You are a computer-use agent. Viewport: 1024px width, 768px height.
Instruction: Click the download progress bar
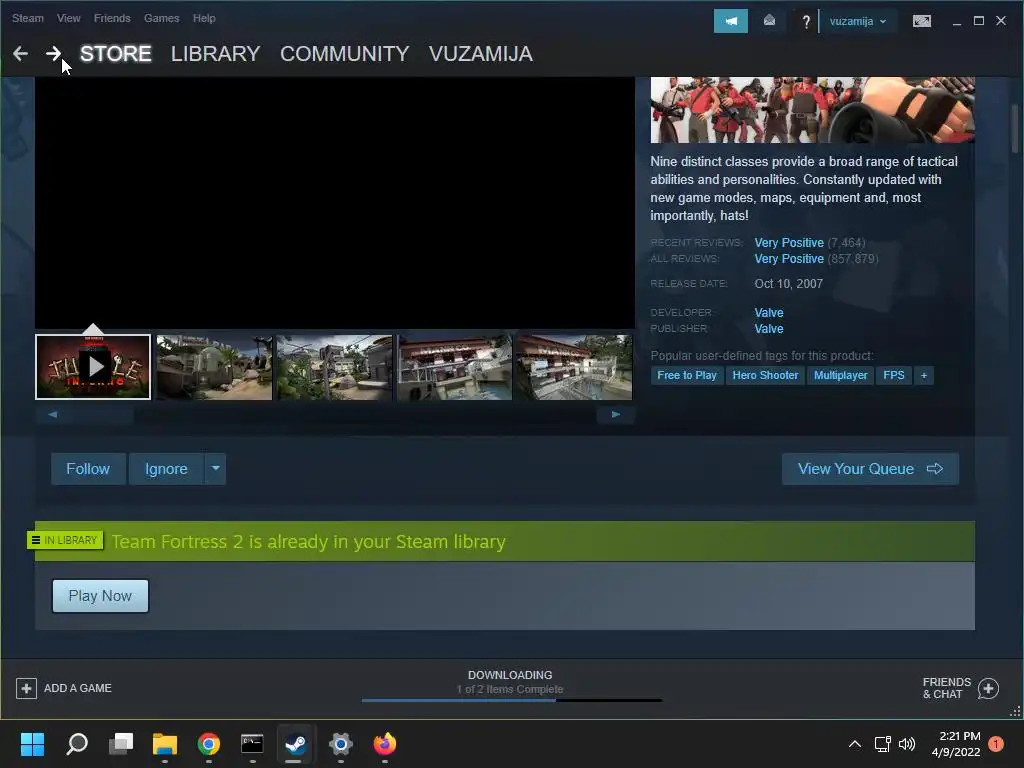click(511, 700)
